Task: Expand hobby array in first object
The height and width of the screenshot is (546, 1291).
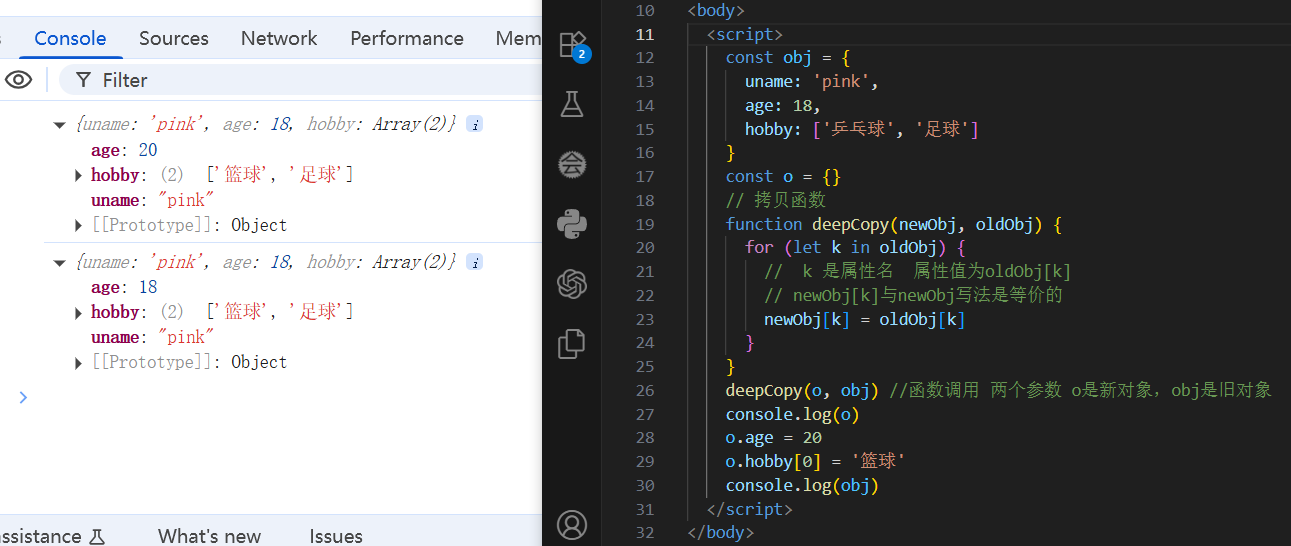Action: pos(79,175)
